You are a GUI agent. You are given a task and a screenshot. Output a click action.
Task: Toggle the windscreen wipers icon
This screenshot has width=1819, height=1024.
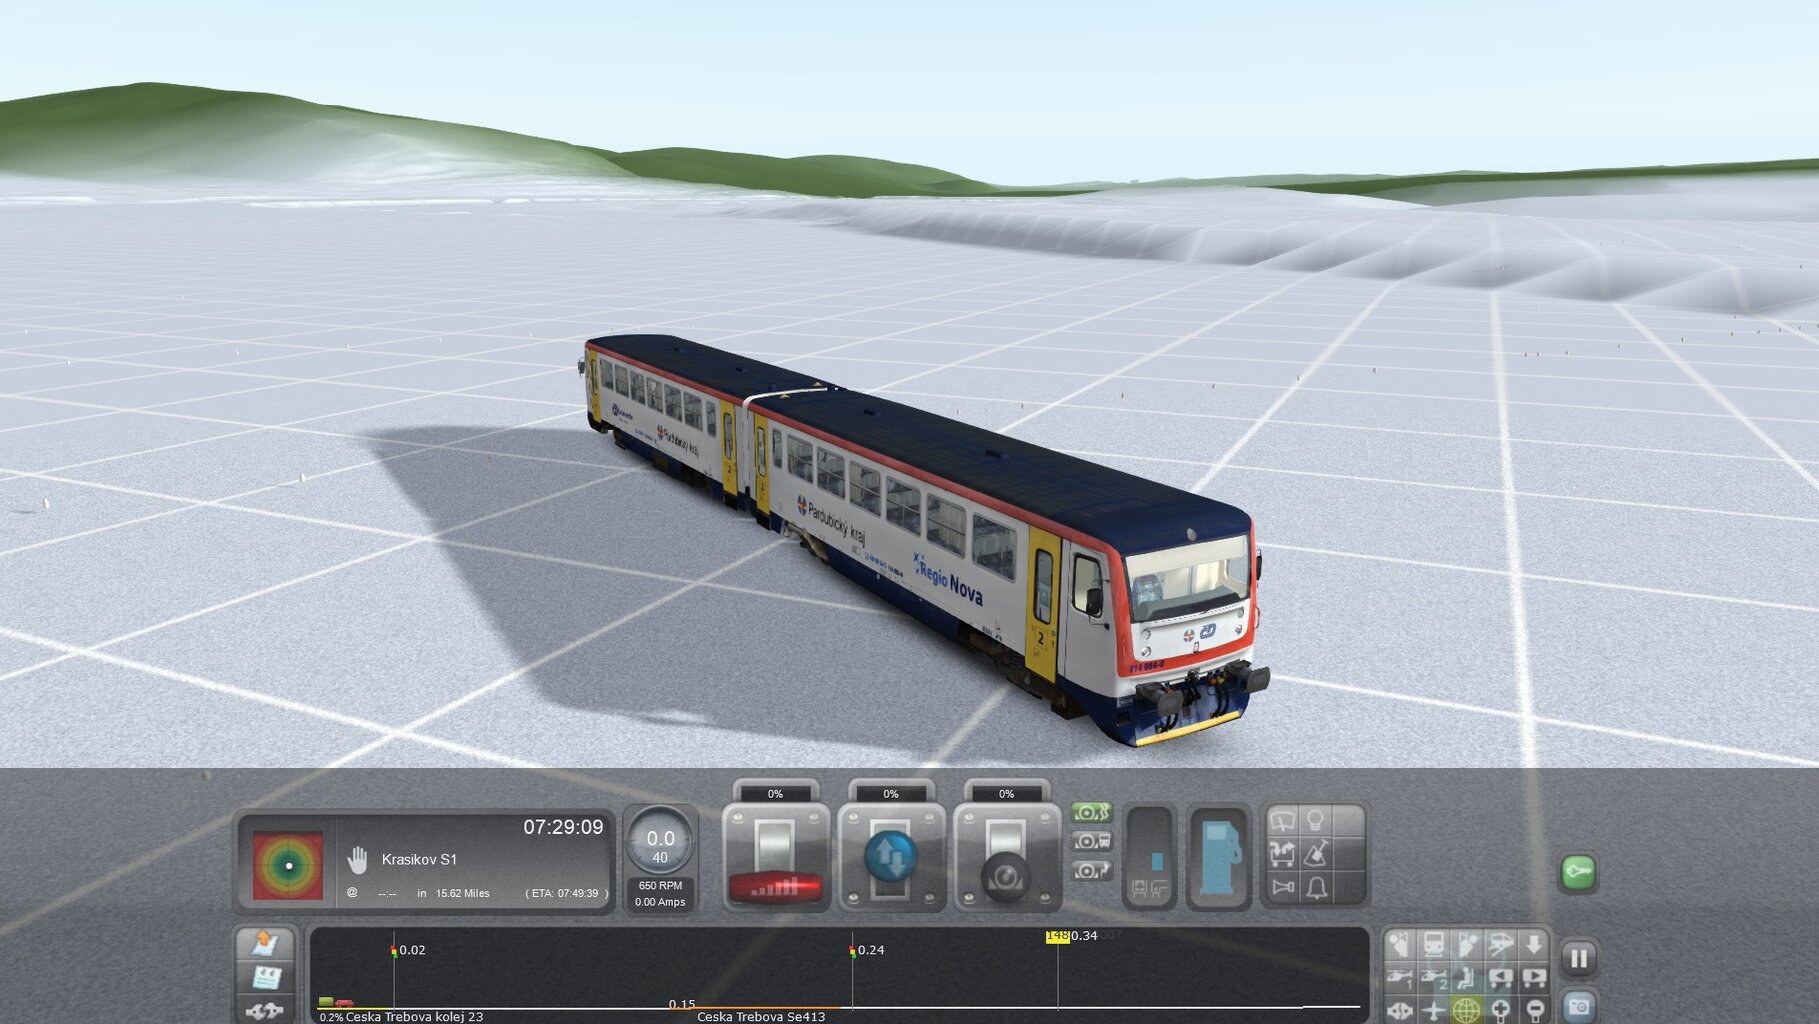click(x=1282, y=822)
